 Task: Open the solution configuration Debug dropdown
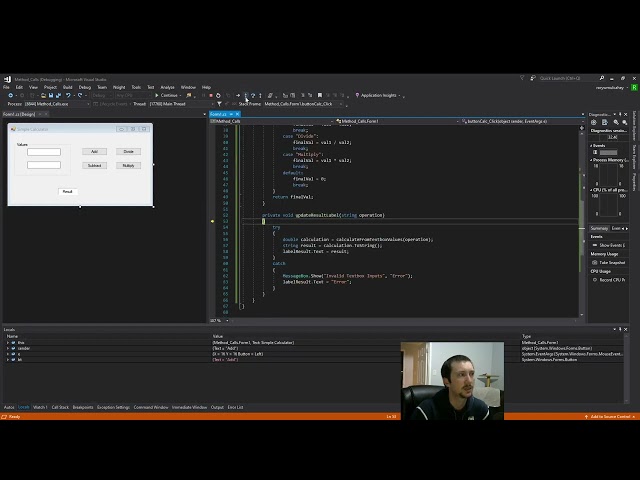tap(102, 96)
